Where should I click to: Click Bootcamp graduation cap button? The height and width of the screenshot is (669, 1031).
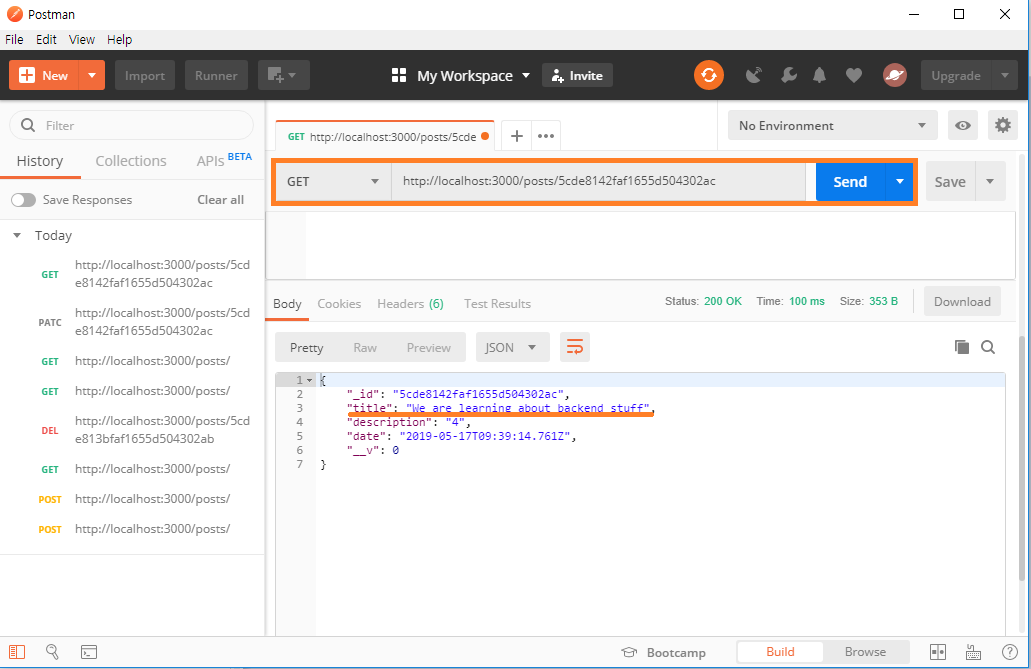click(x=663, y=652)
